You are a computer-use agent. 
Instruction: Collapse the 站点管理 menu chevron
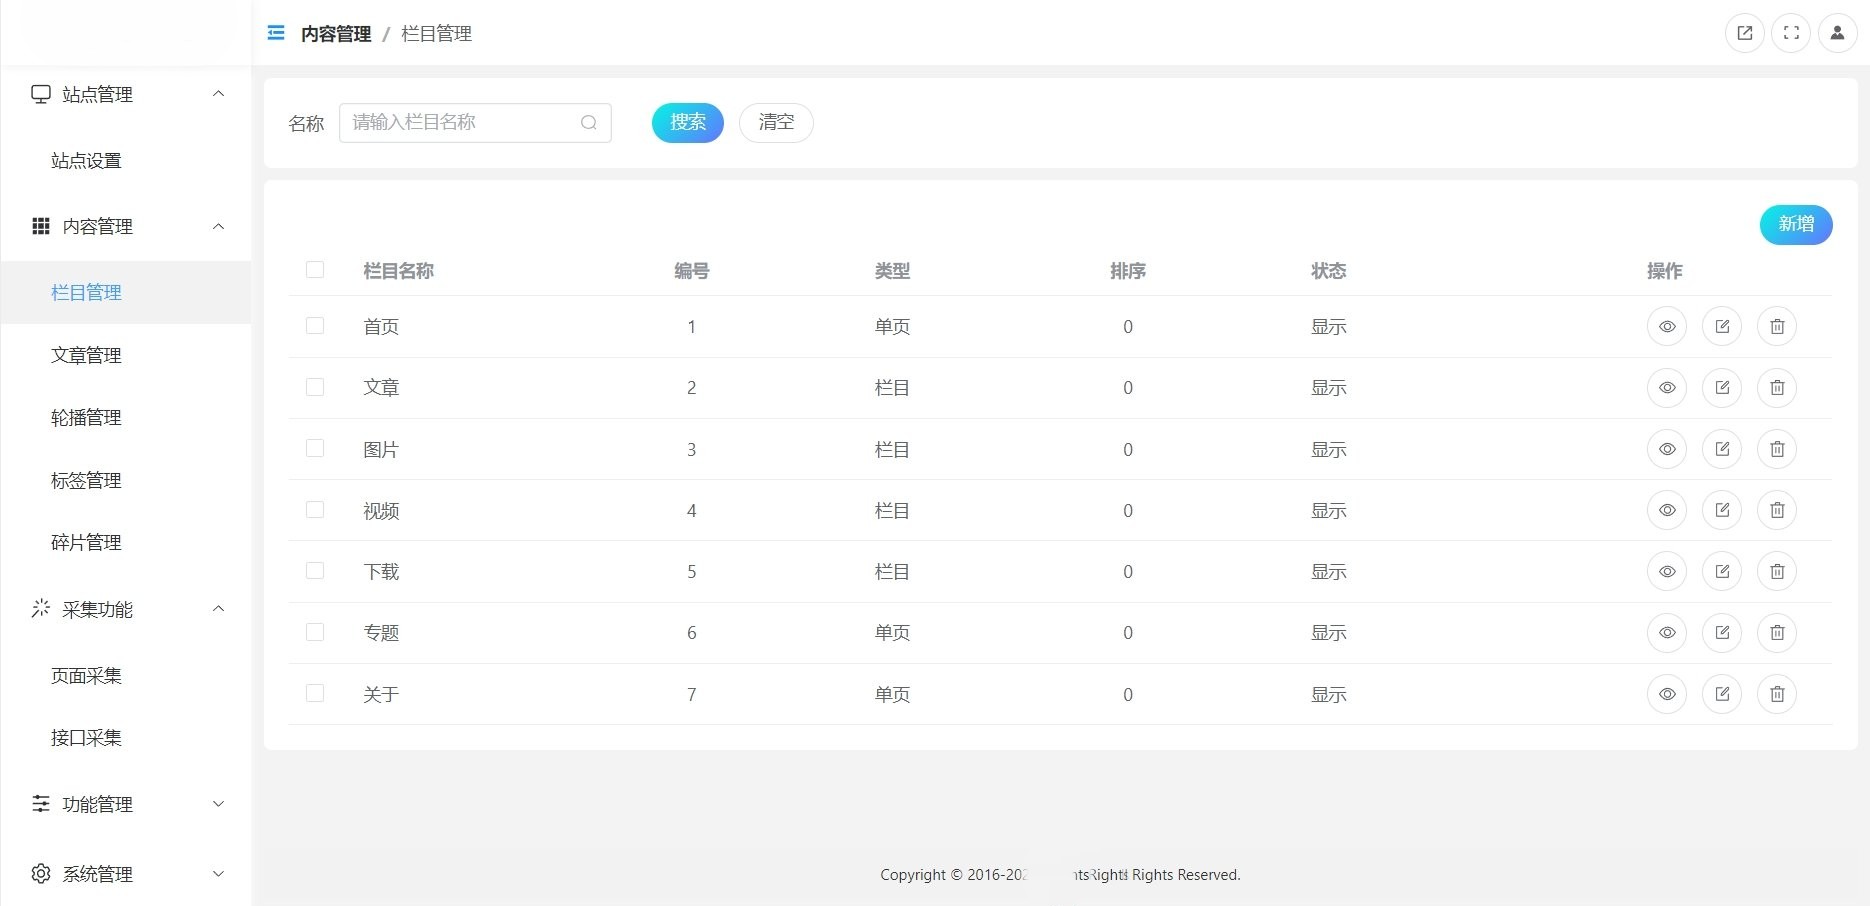pyautogui.click(x=218, y=94)
